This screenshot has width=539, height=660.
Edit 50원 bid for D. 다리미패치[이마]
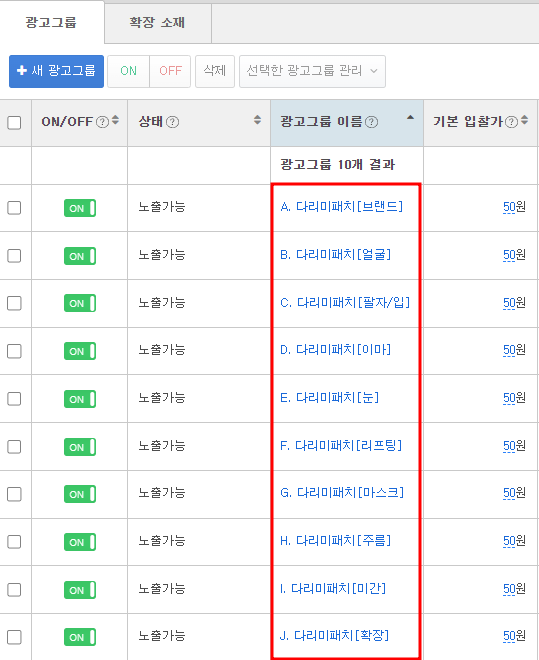tap(514, 350)
